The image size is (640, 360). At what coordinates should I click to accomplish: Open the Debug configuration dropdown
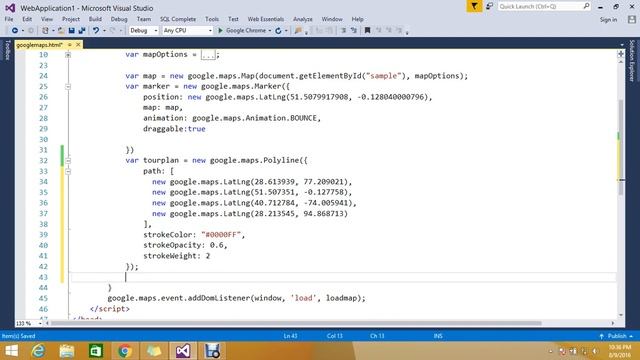tap(143, 31)
